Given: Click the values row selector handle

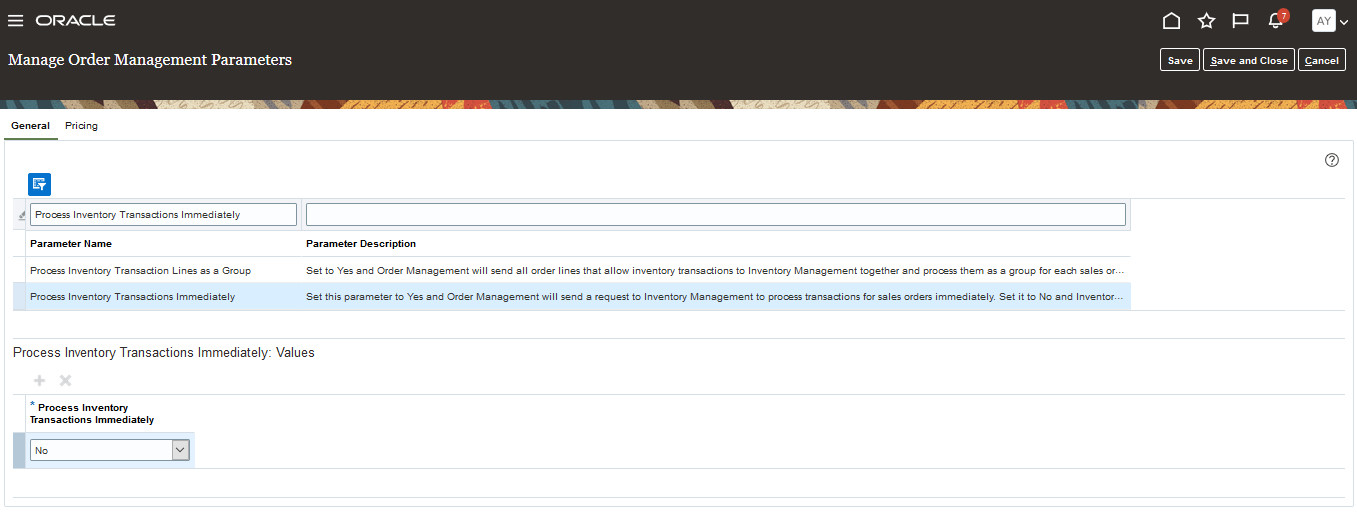Looking at the screenshot, I should (18, 451).
